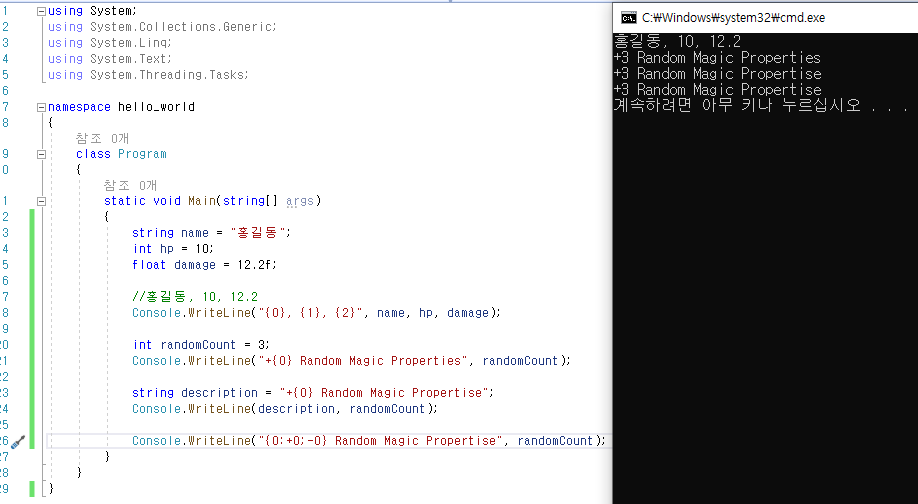Click 'int randomCount = 3;' line

(x=201, y=345)
